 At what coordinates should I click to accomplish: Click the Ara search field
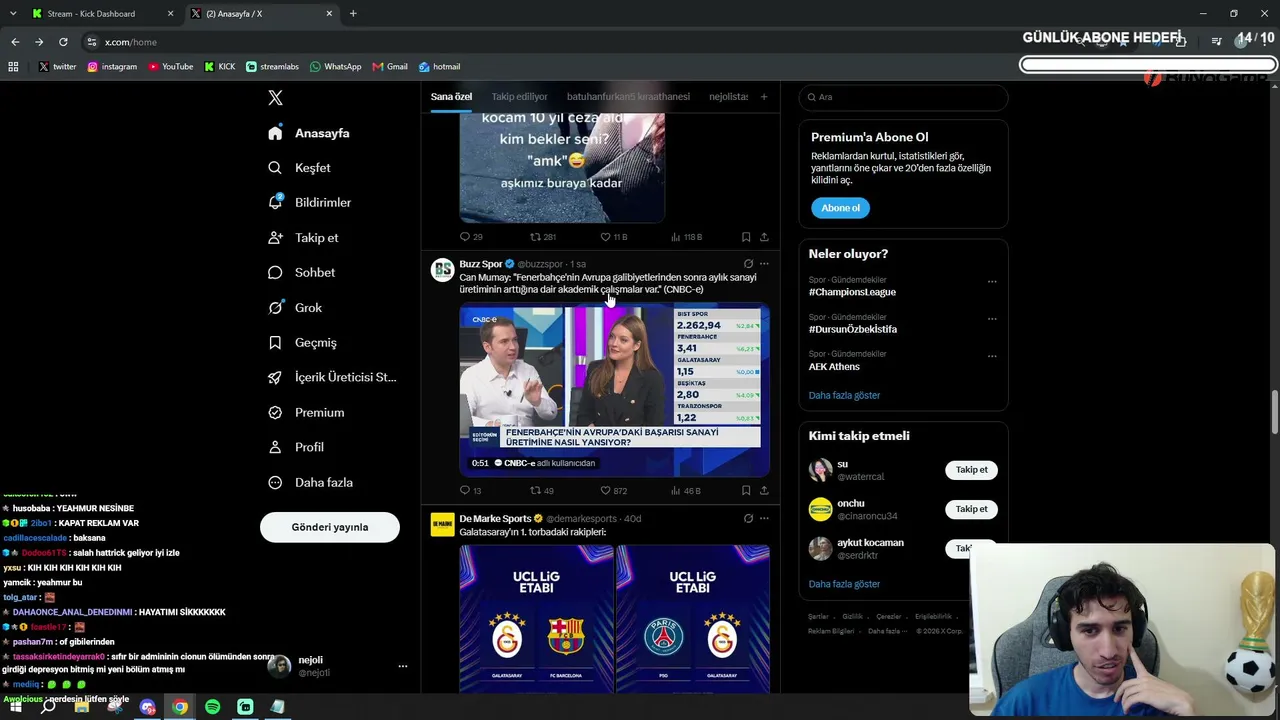[x=903, y=97]
